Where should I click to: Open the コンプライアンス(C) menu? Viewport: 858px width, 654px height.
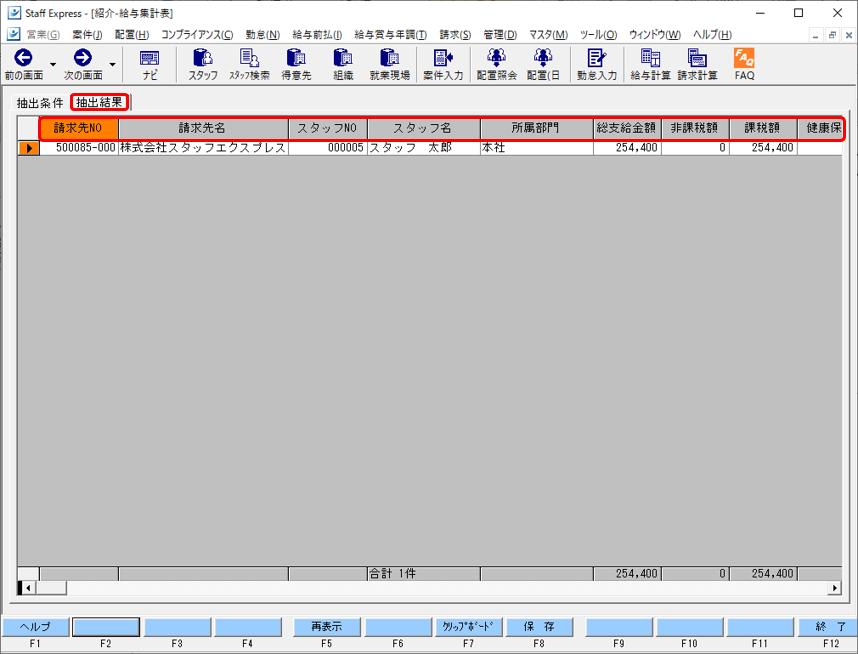coord(197,34)
